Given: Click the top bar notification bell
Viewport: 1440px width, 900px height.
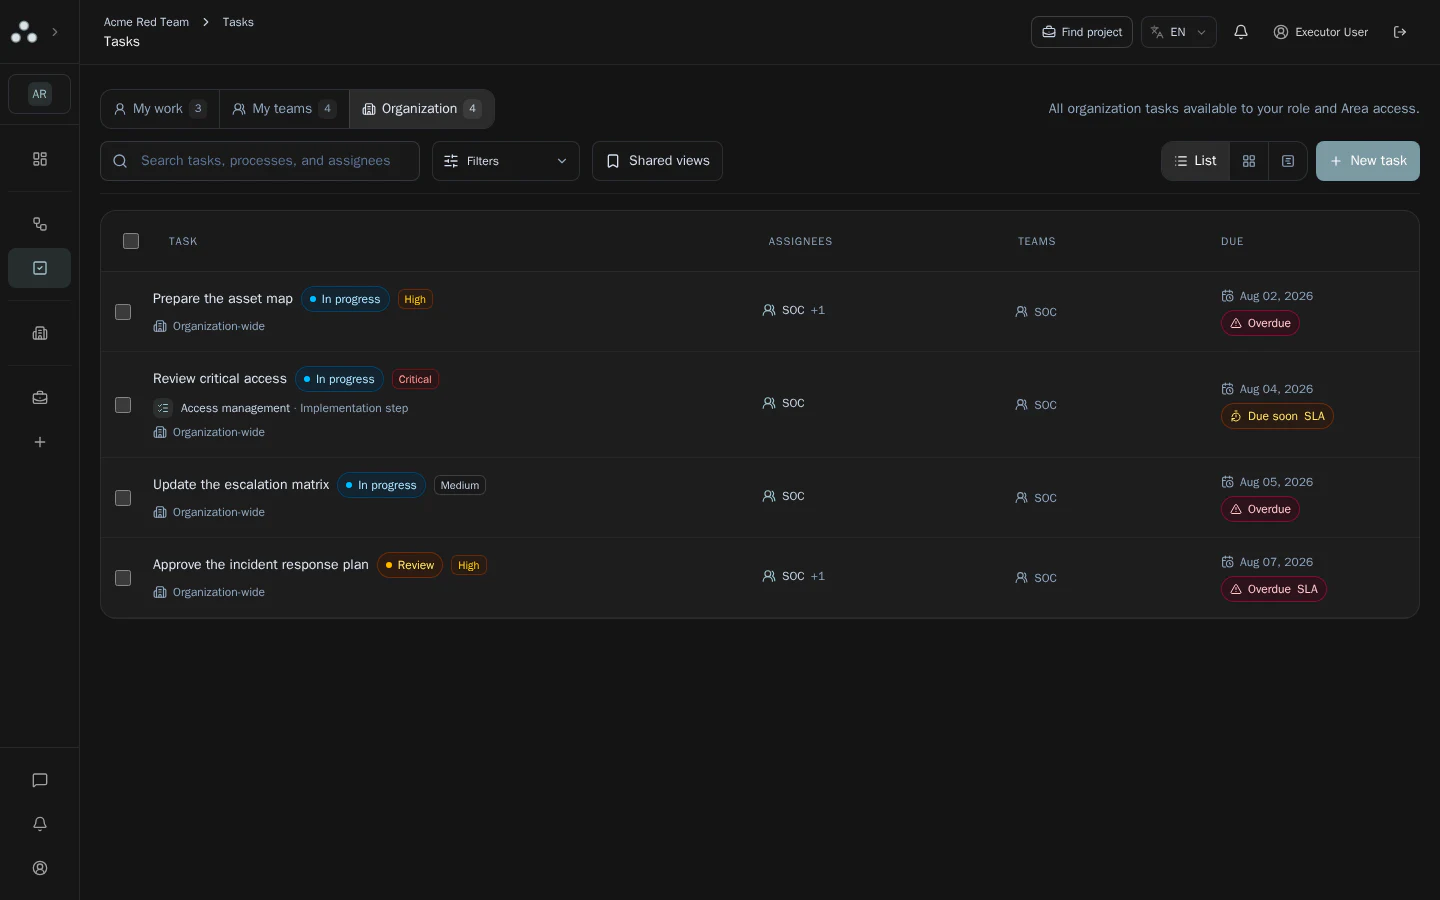Looking at the screenshot, I should (1241, 32).
